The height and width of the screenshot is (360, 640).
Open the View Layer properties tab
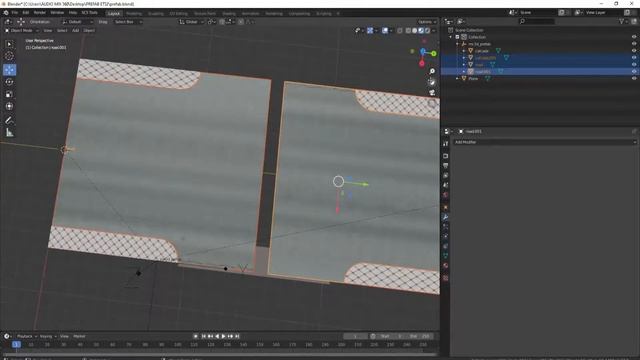[446, 176]
